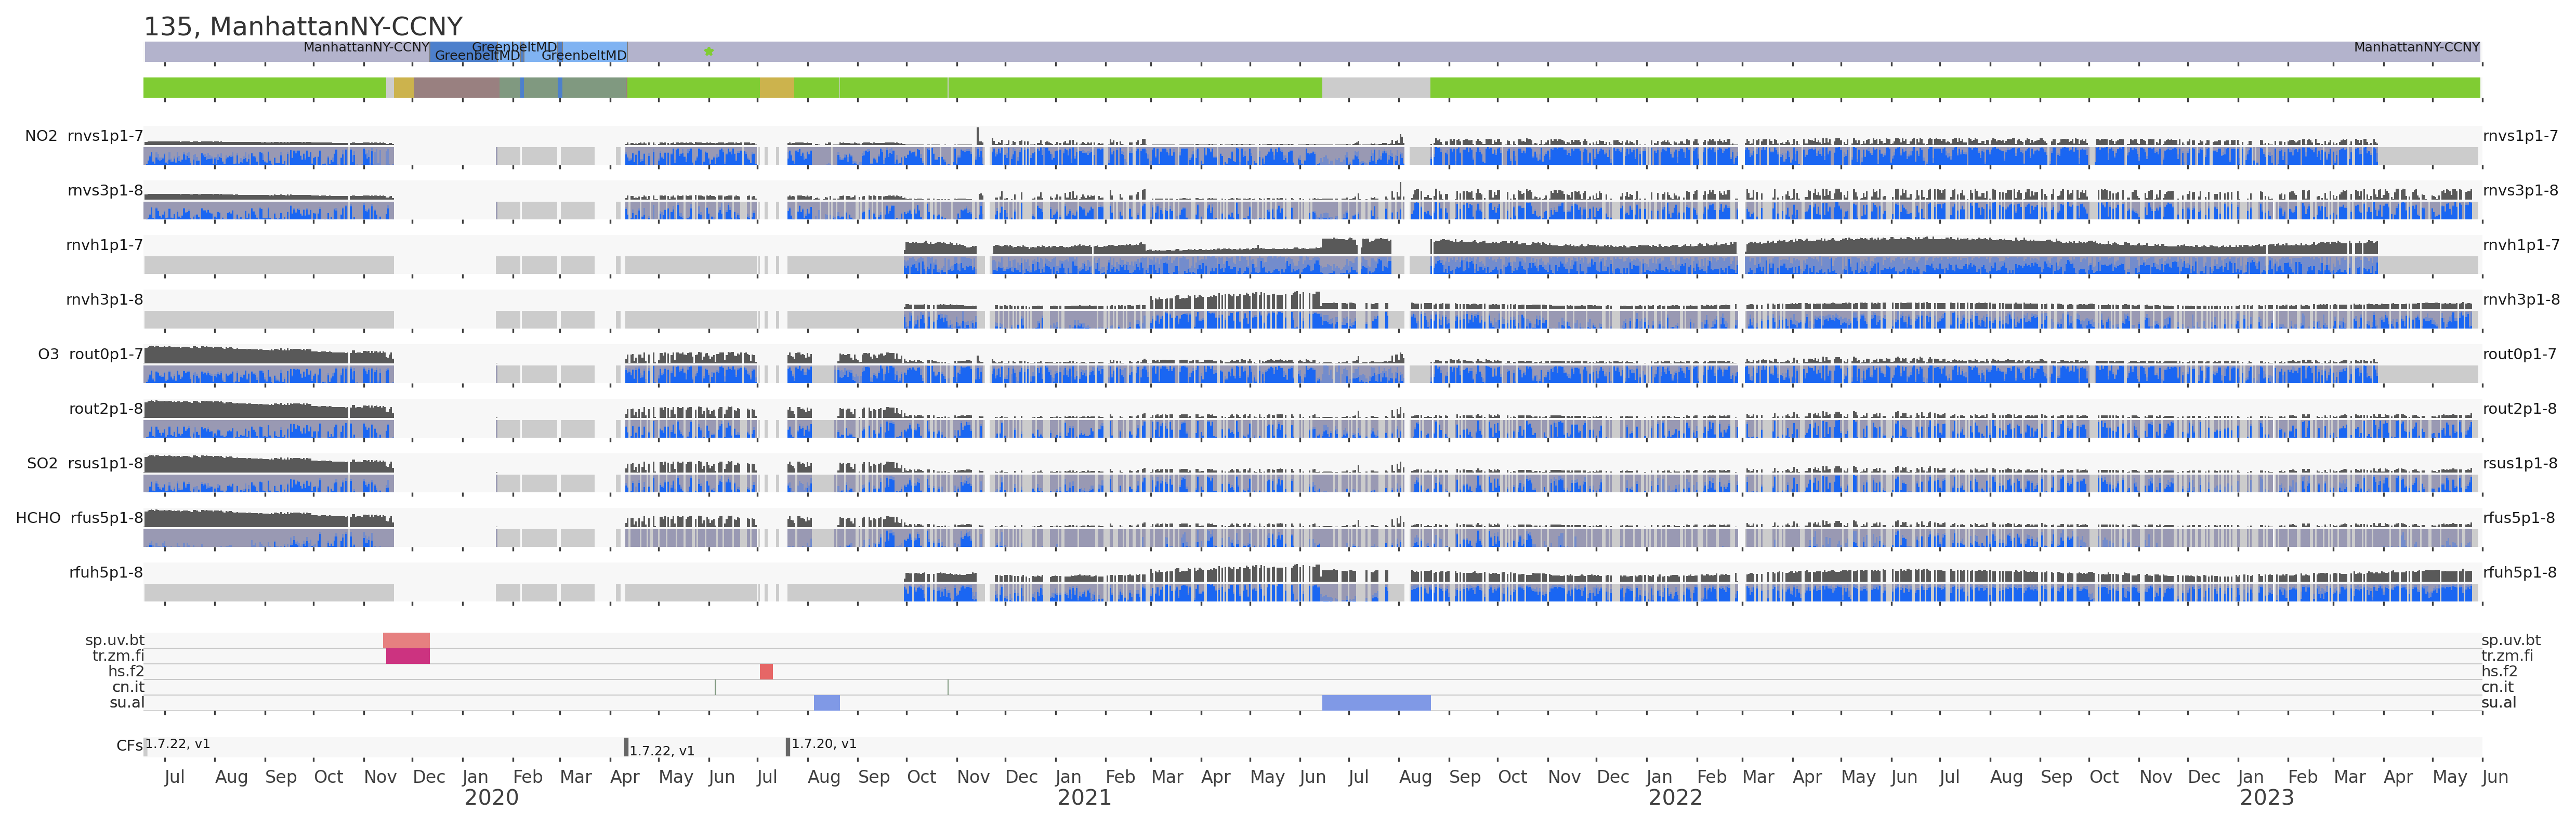Click the green star marker in location bar
2576x825 pixels.
click(x=708, y=51)
